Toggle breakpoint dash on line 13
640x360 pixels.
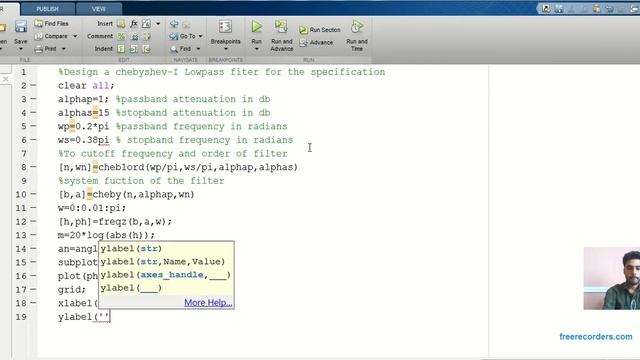[33, 235]
